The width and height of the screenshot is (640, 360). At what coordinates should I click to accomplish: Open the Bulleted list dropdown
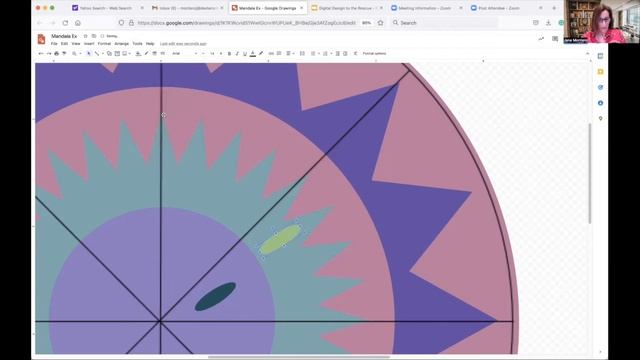314,53
